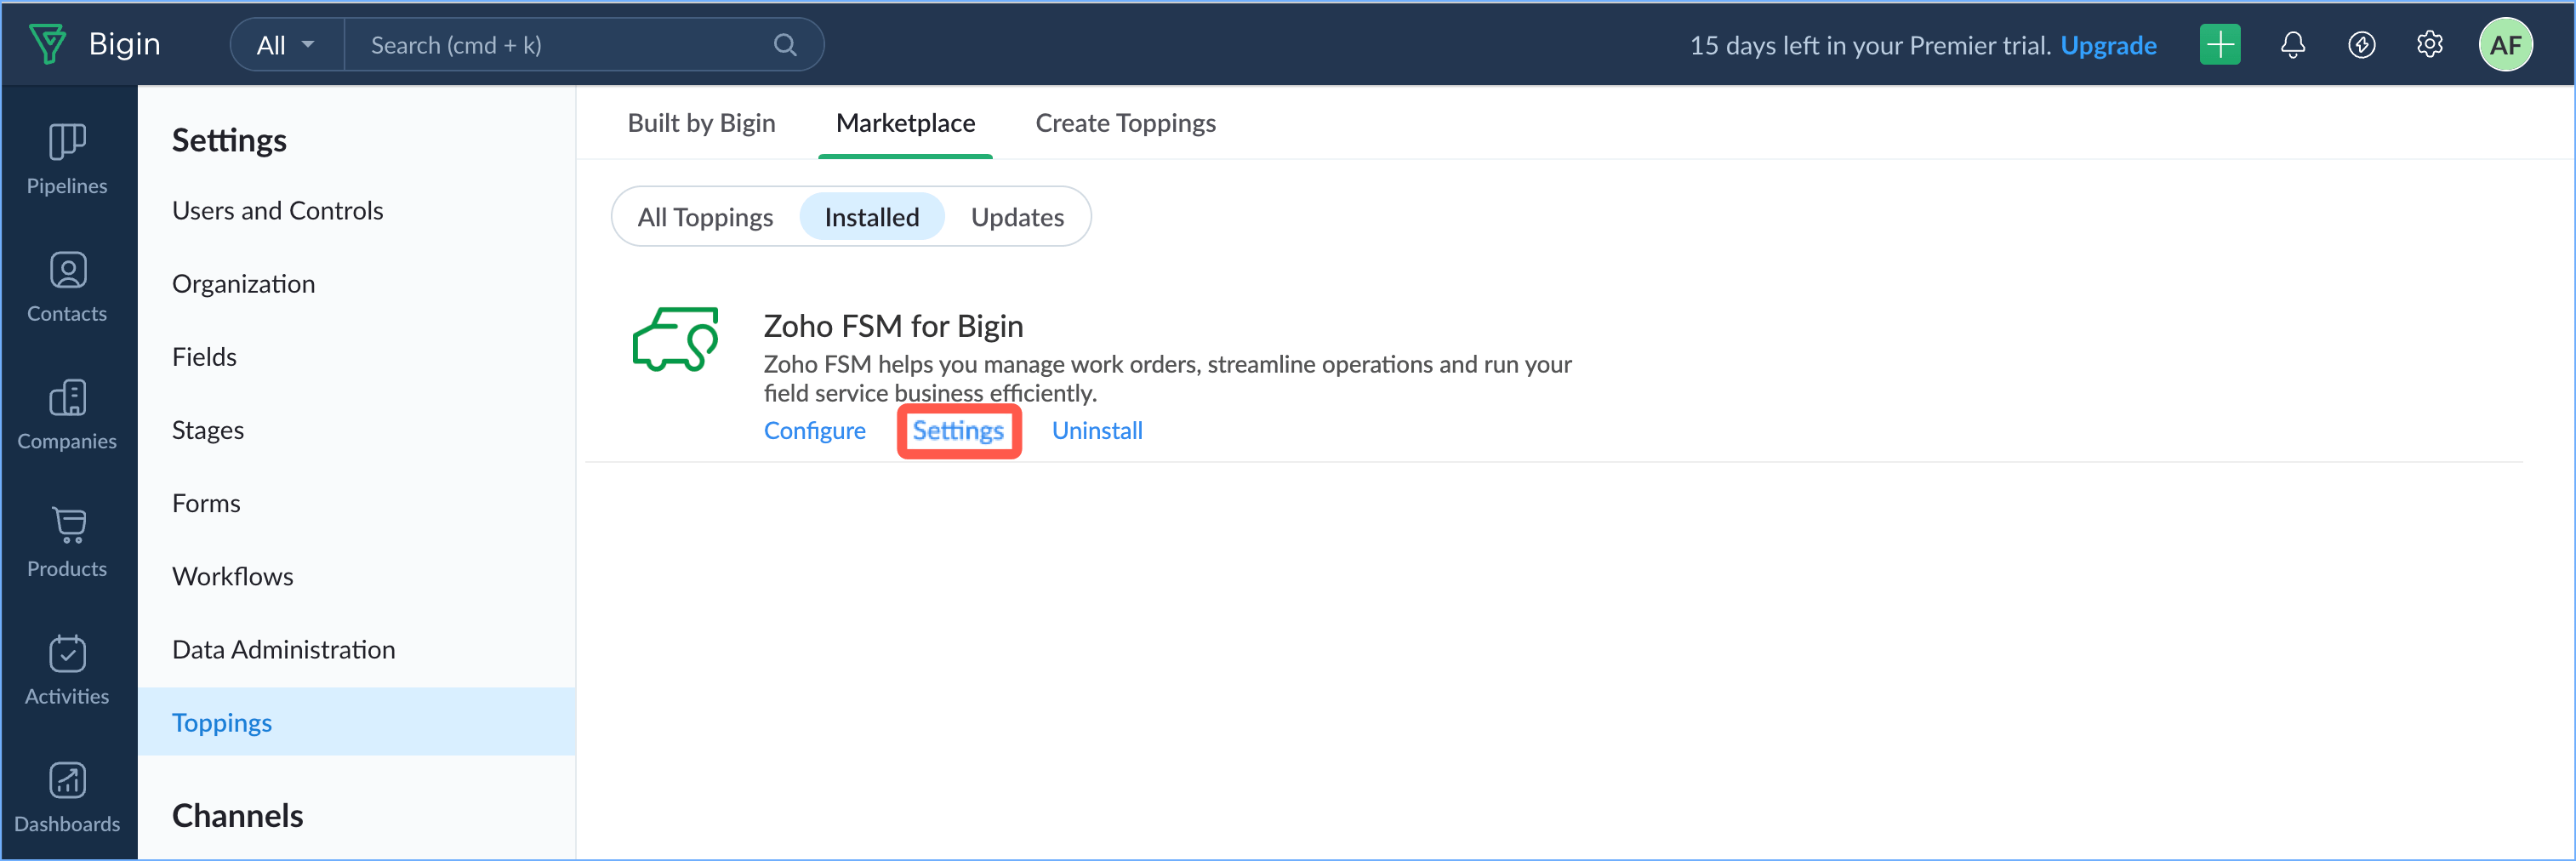Click the lightning bolt circle icon
This screenshot has width=2576, height=861.
(x=2361, y=45)
